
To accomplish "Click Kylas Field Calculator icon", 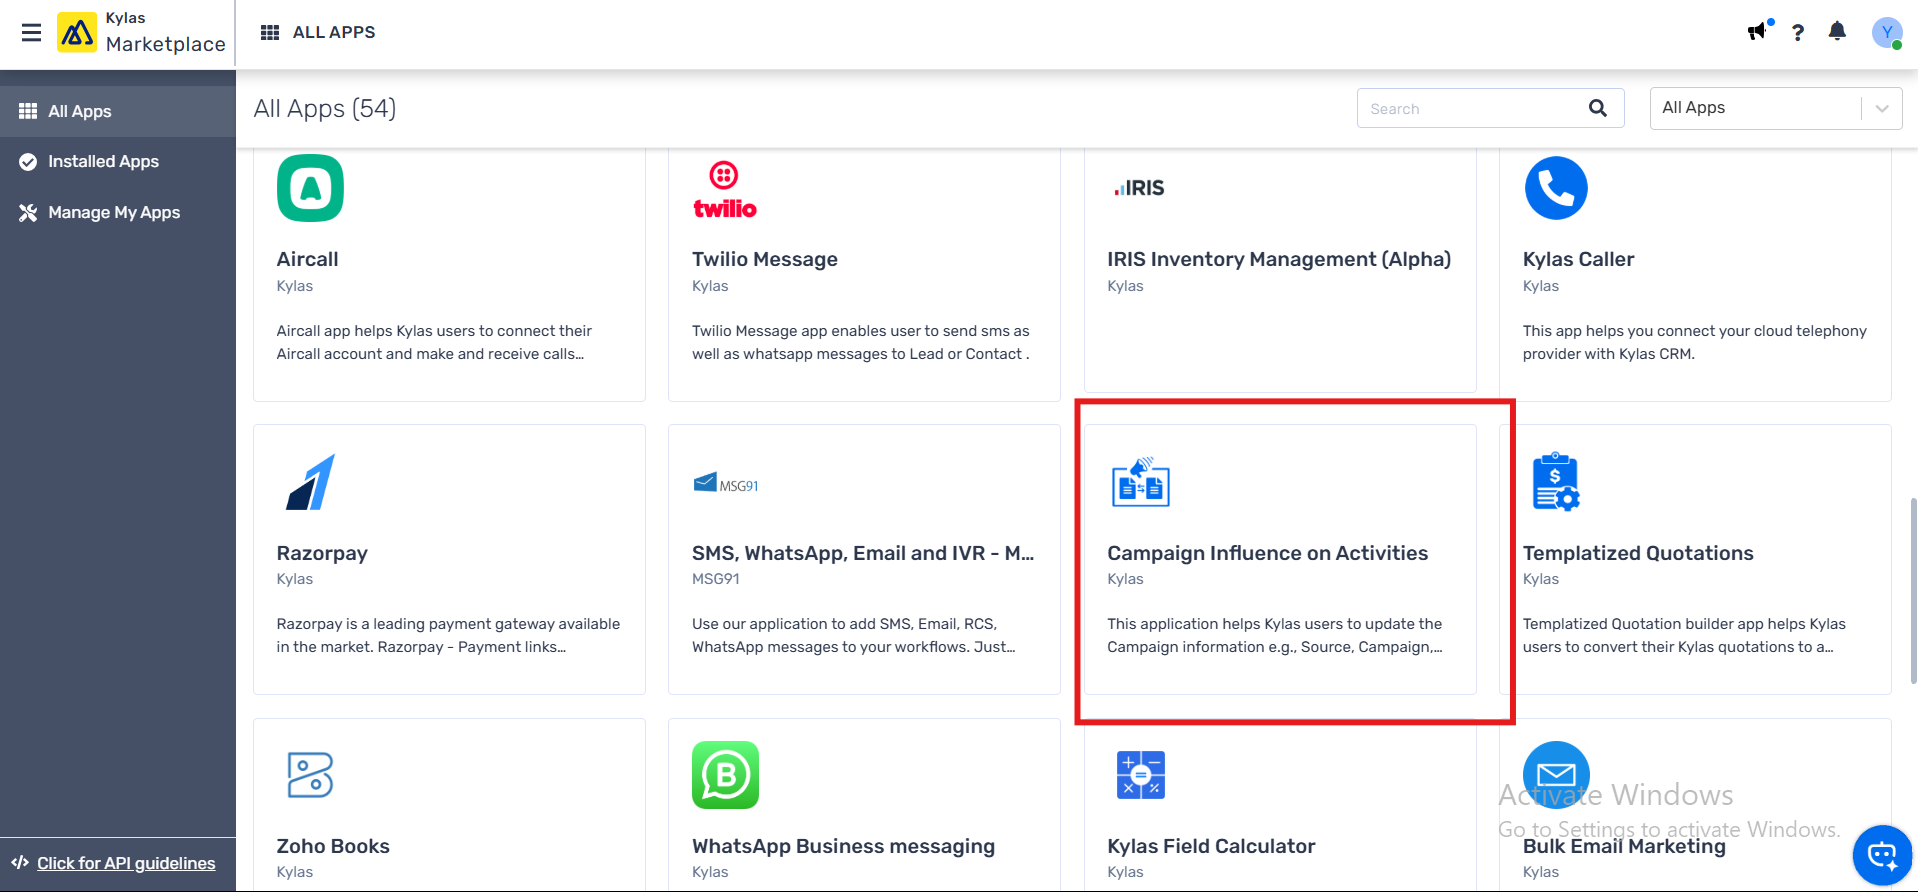I will [1141, 775].
